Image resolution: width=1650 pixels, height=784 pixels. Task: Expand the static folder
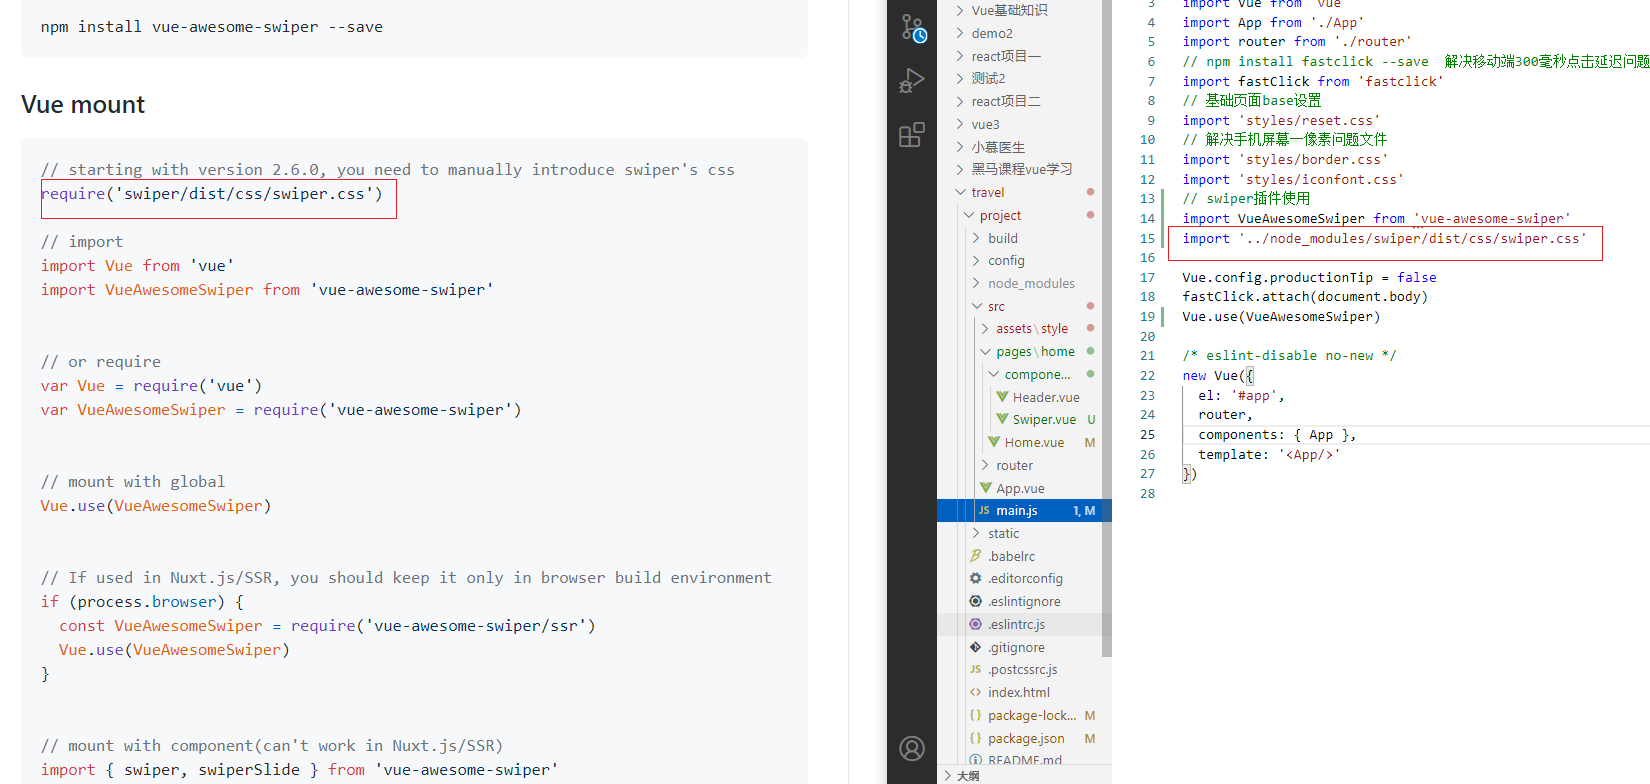pos(976,533)
